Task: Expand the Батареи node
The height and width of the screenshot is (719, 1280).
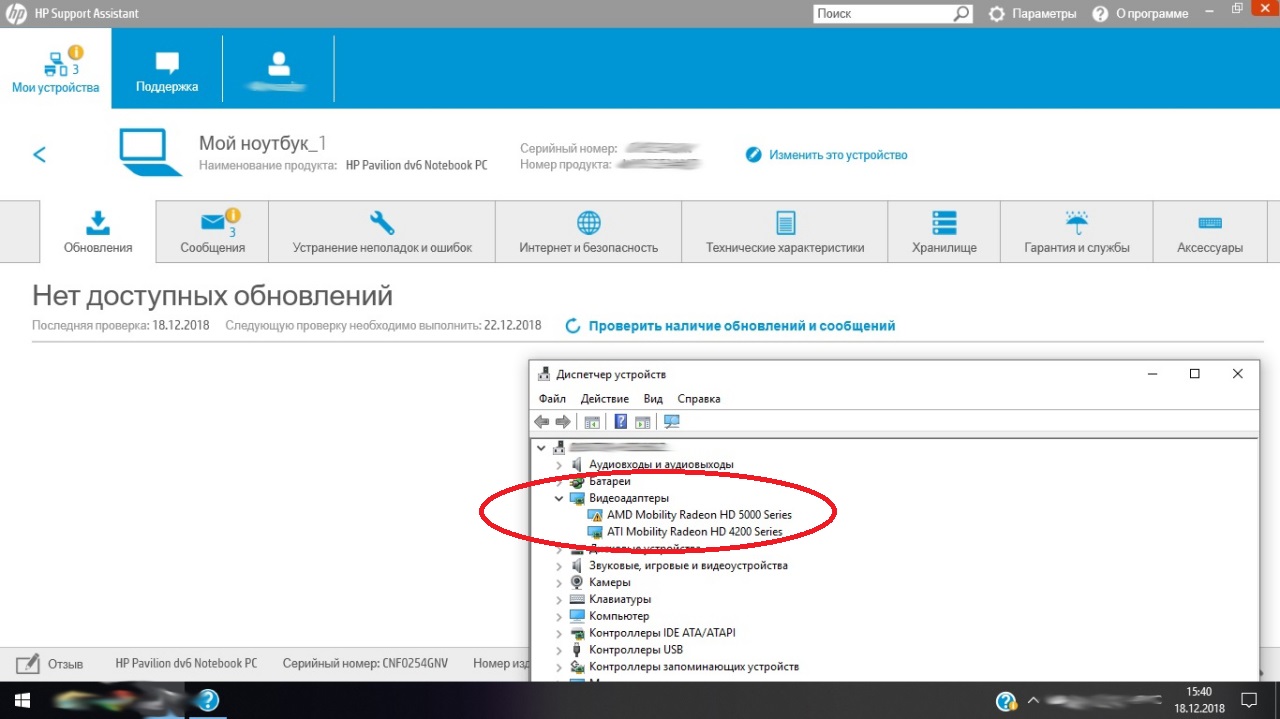Action: [x=559, y=481]
